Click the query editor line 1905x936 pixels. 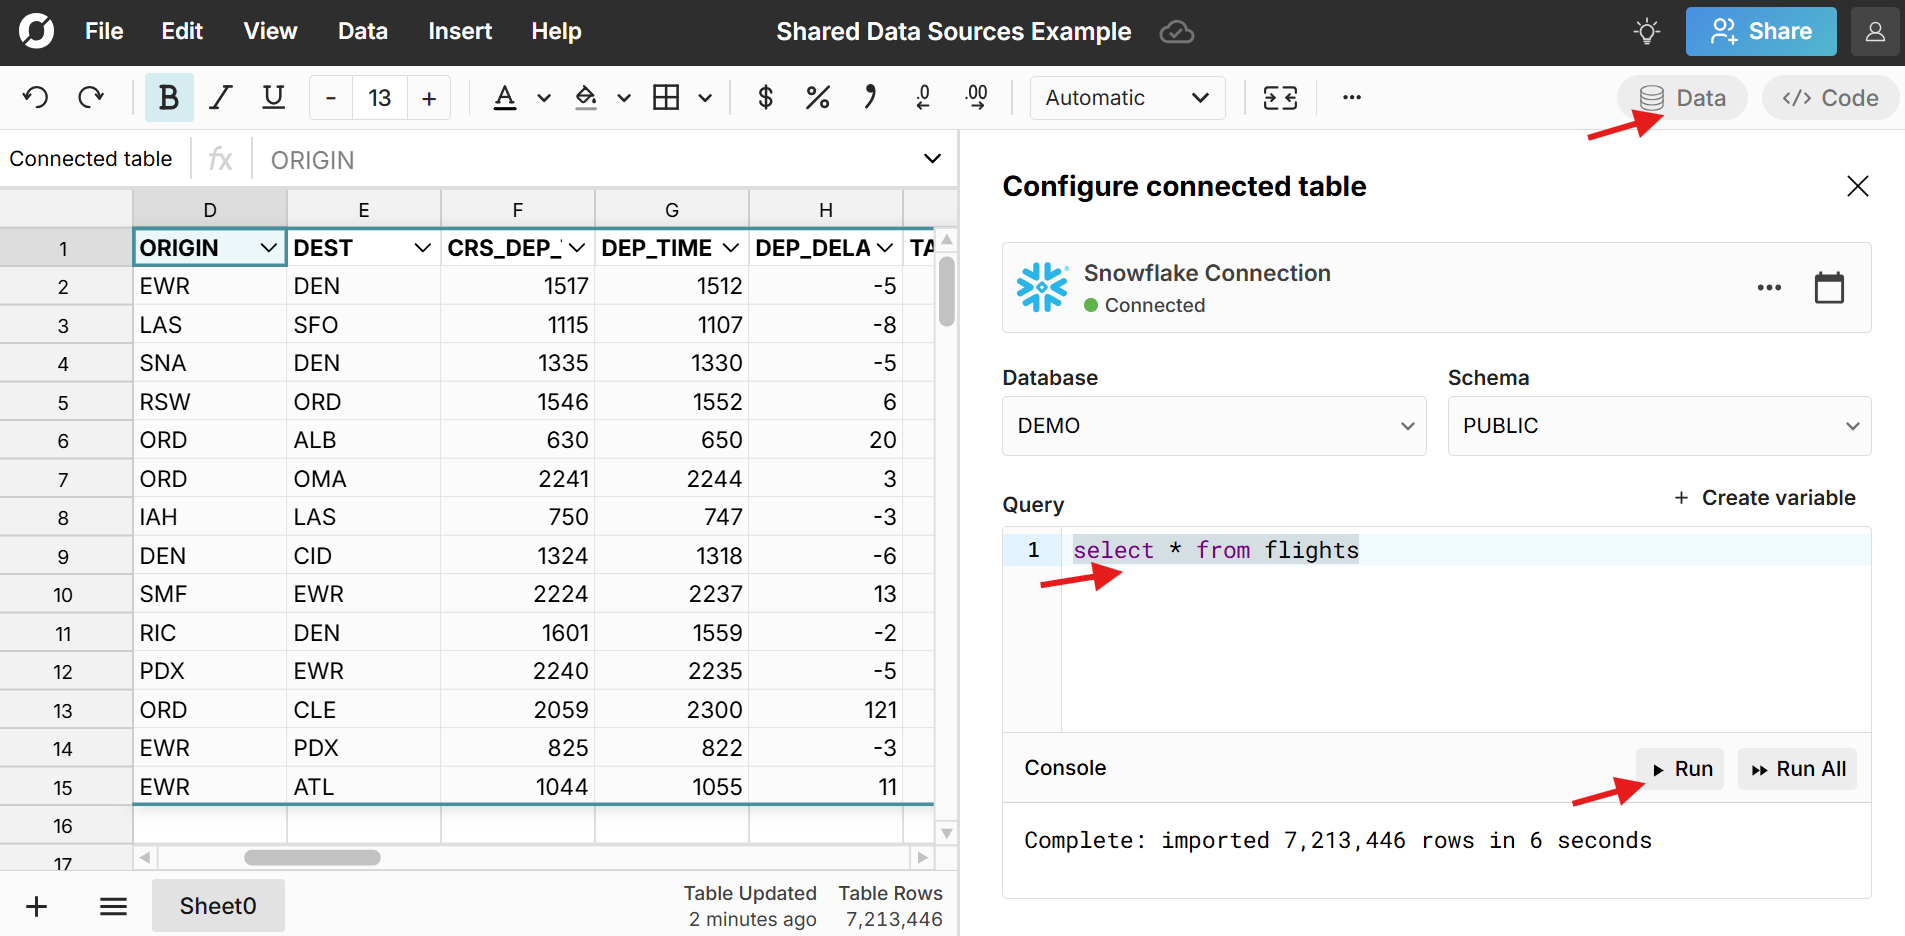(x=1216, y=549)
